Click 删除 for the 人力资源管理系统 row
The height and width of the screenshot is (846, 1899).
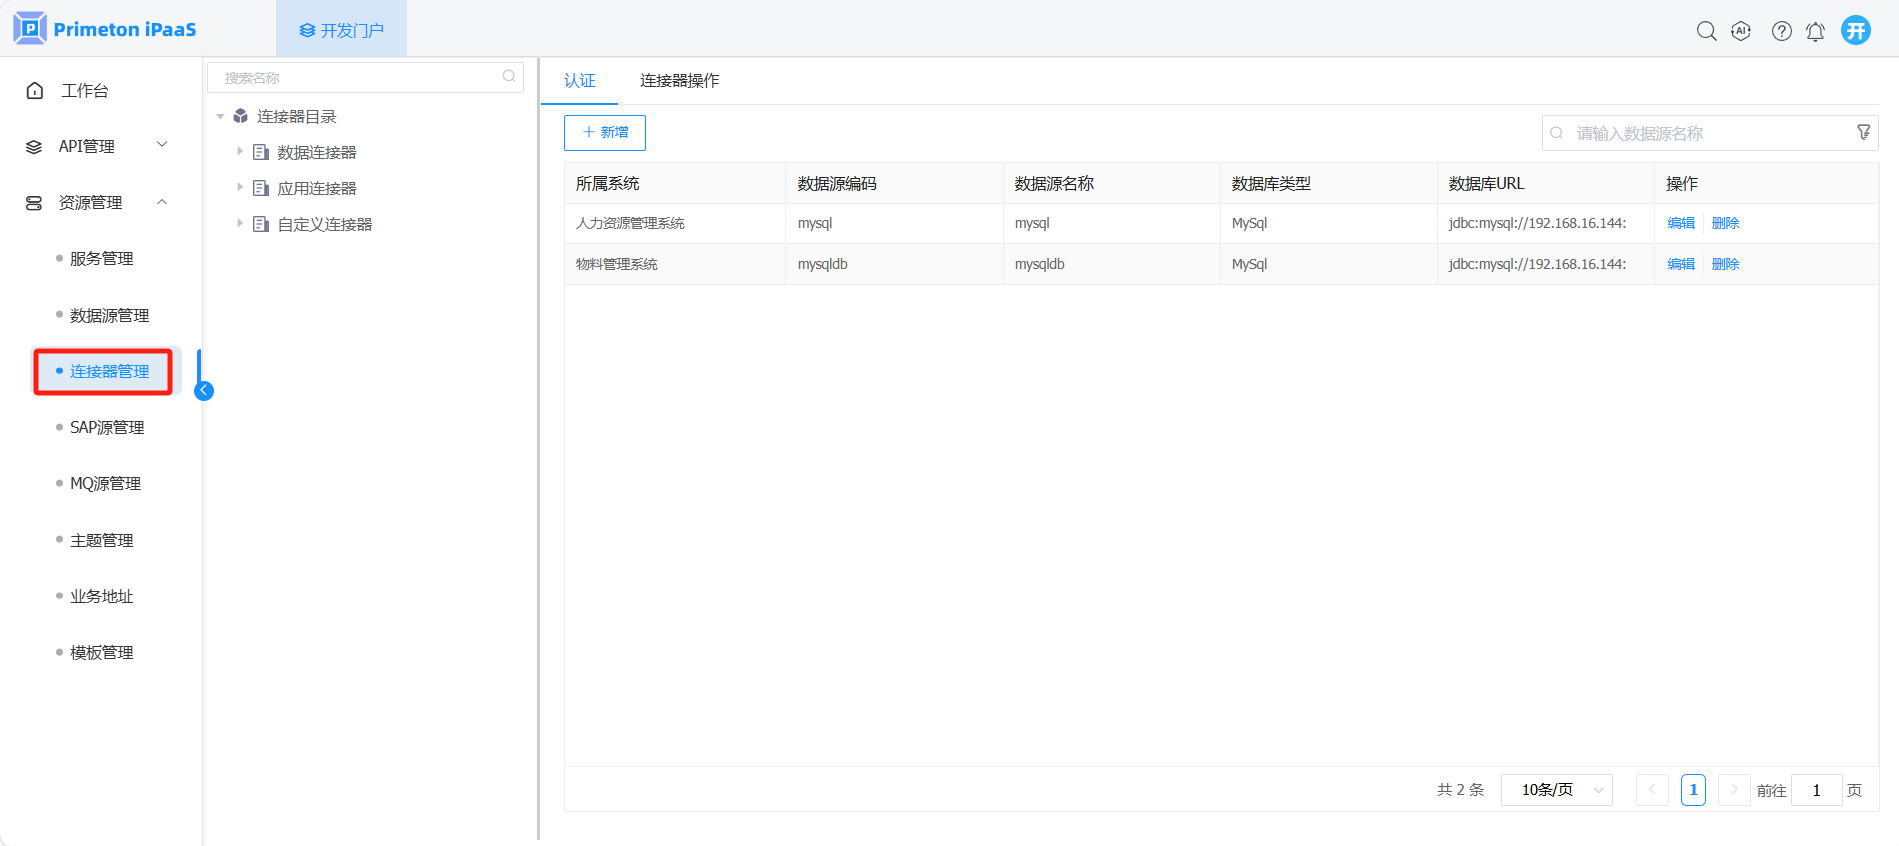(1725, 223)
